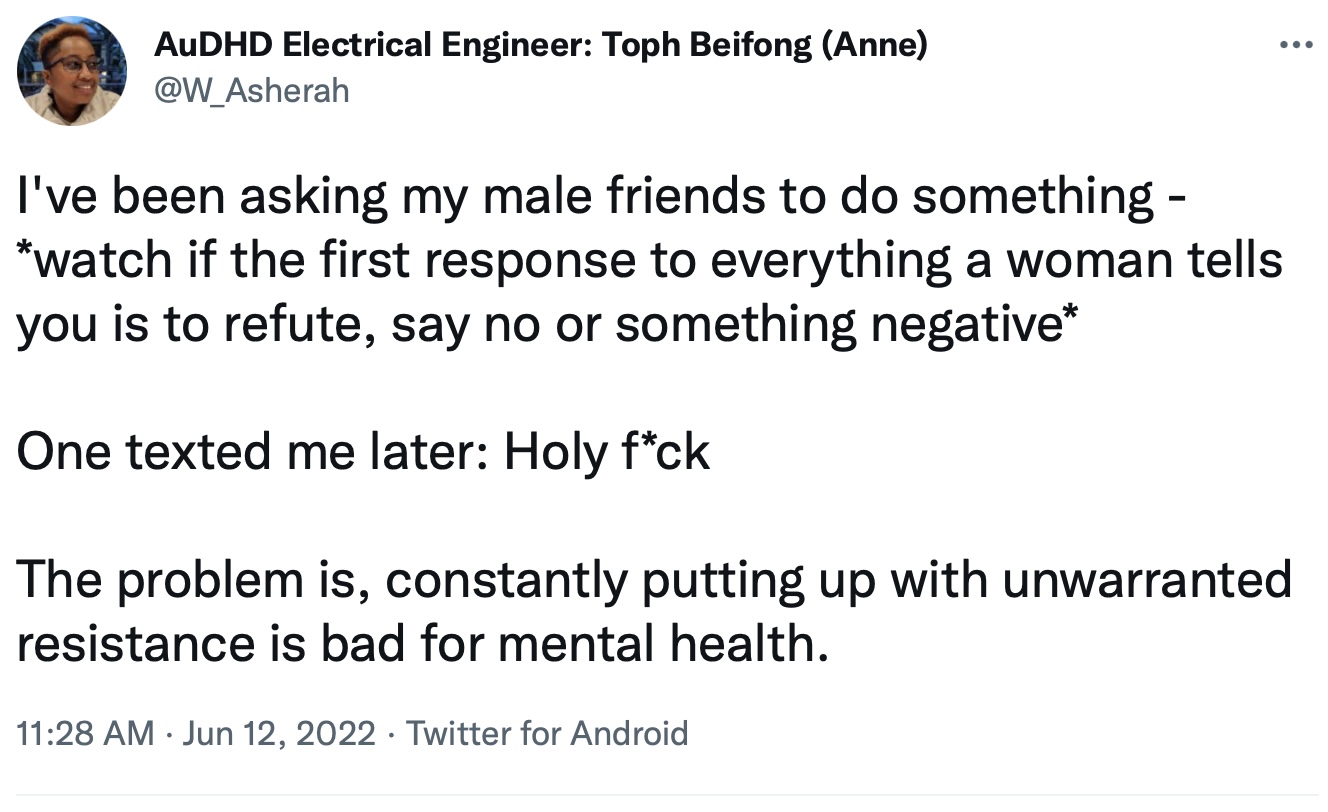Open the Twitter for Android source link
The width and height of the screenshot is (1328, 812).
point(547,734)
